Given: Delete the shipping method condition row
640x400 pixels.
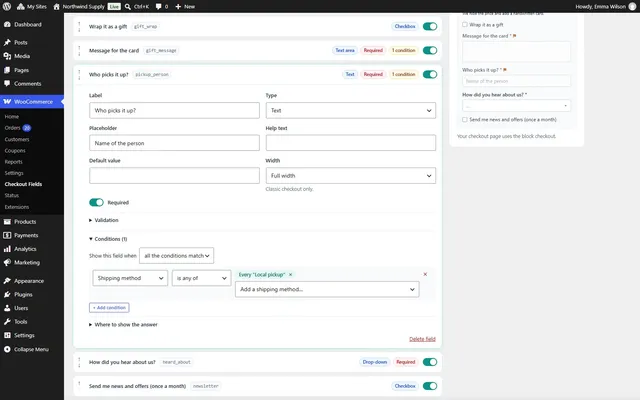Looking at the screenshot, I should pos(425,274).
